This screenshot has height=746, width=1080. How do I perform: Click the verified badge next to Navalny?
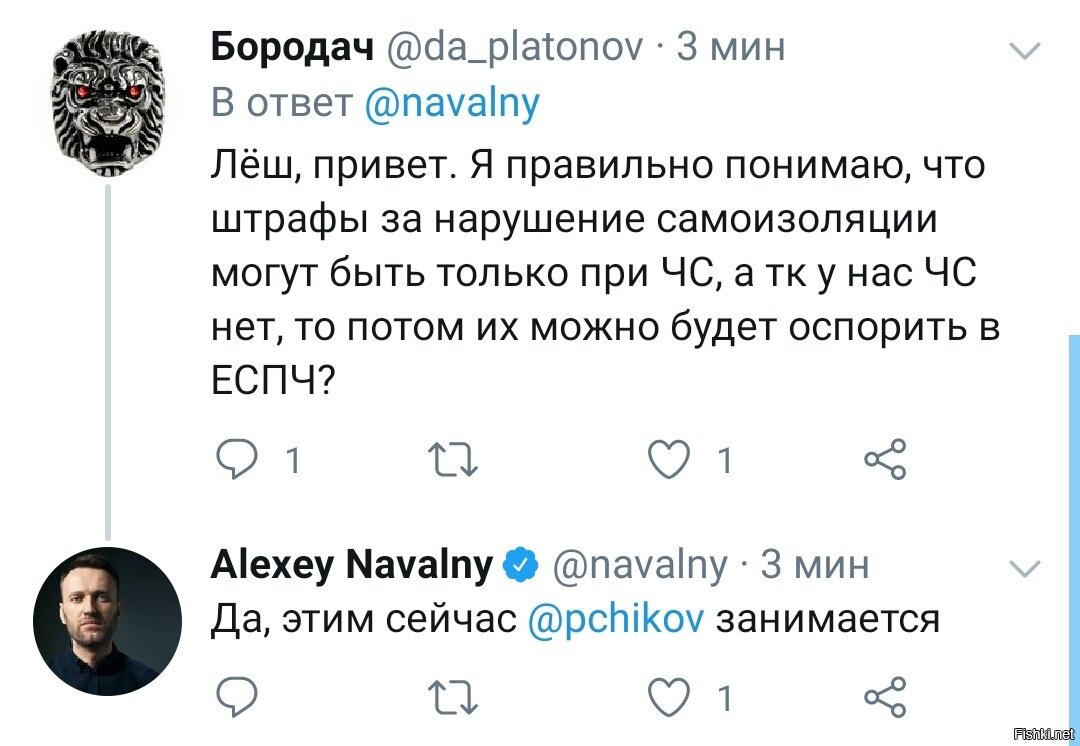(521, 565)
